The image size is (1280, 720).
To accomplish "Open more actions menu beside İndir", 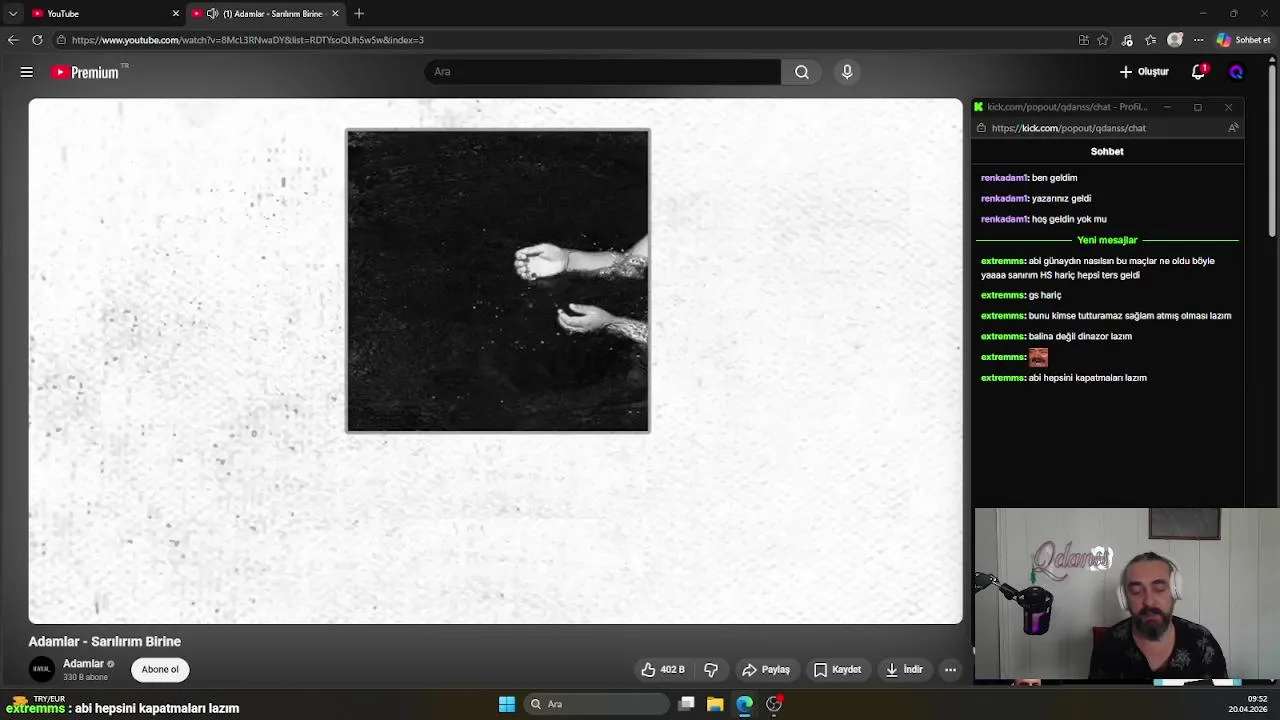I will click(x=950, y=670).
